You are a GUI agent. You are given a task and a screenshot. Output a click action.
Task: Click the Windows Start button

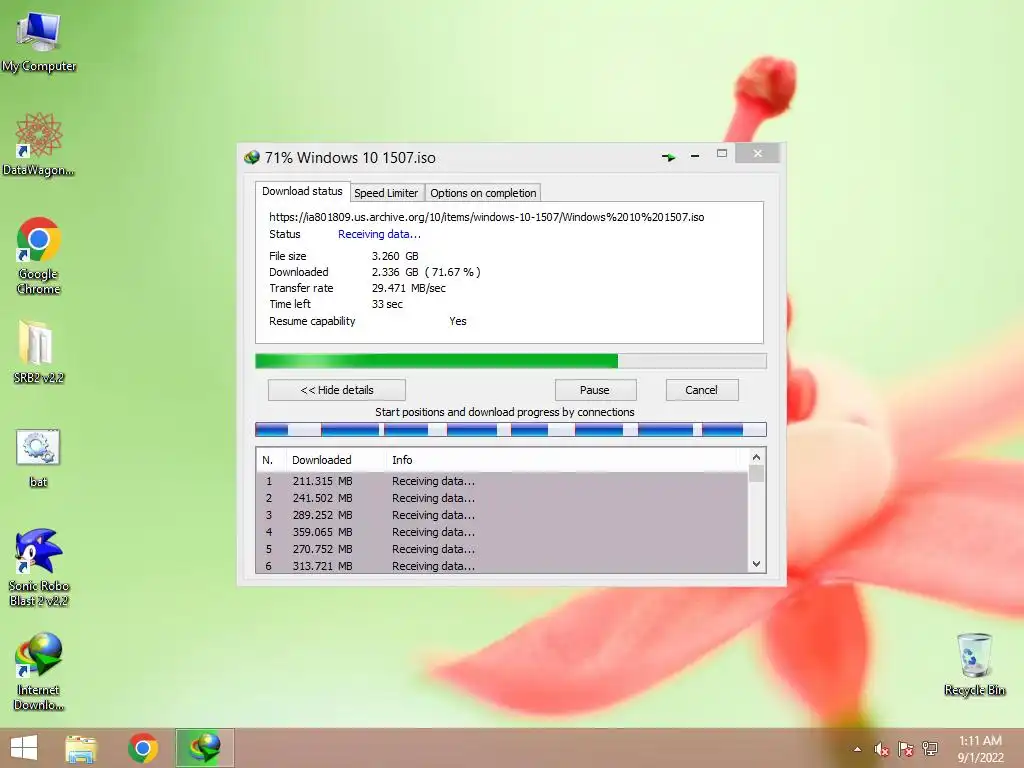click(x=24, y=748)
